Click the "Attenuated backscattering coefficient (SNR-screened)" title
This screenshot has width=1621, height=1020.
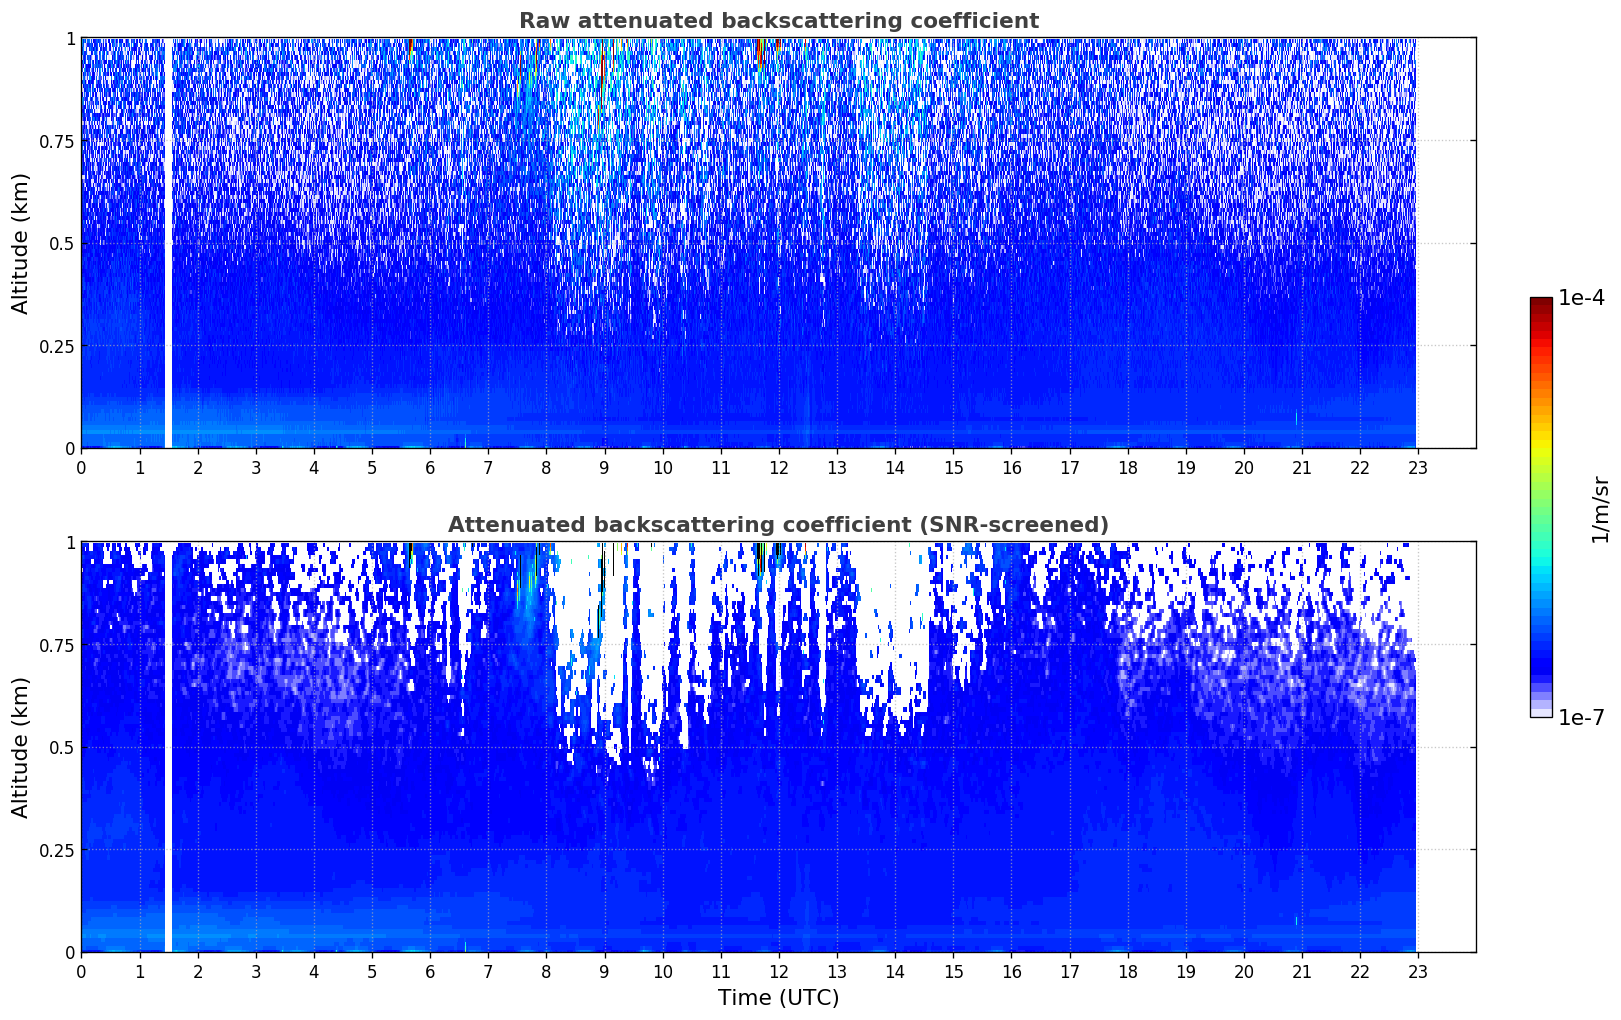click(x=778, y=525)
